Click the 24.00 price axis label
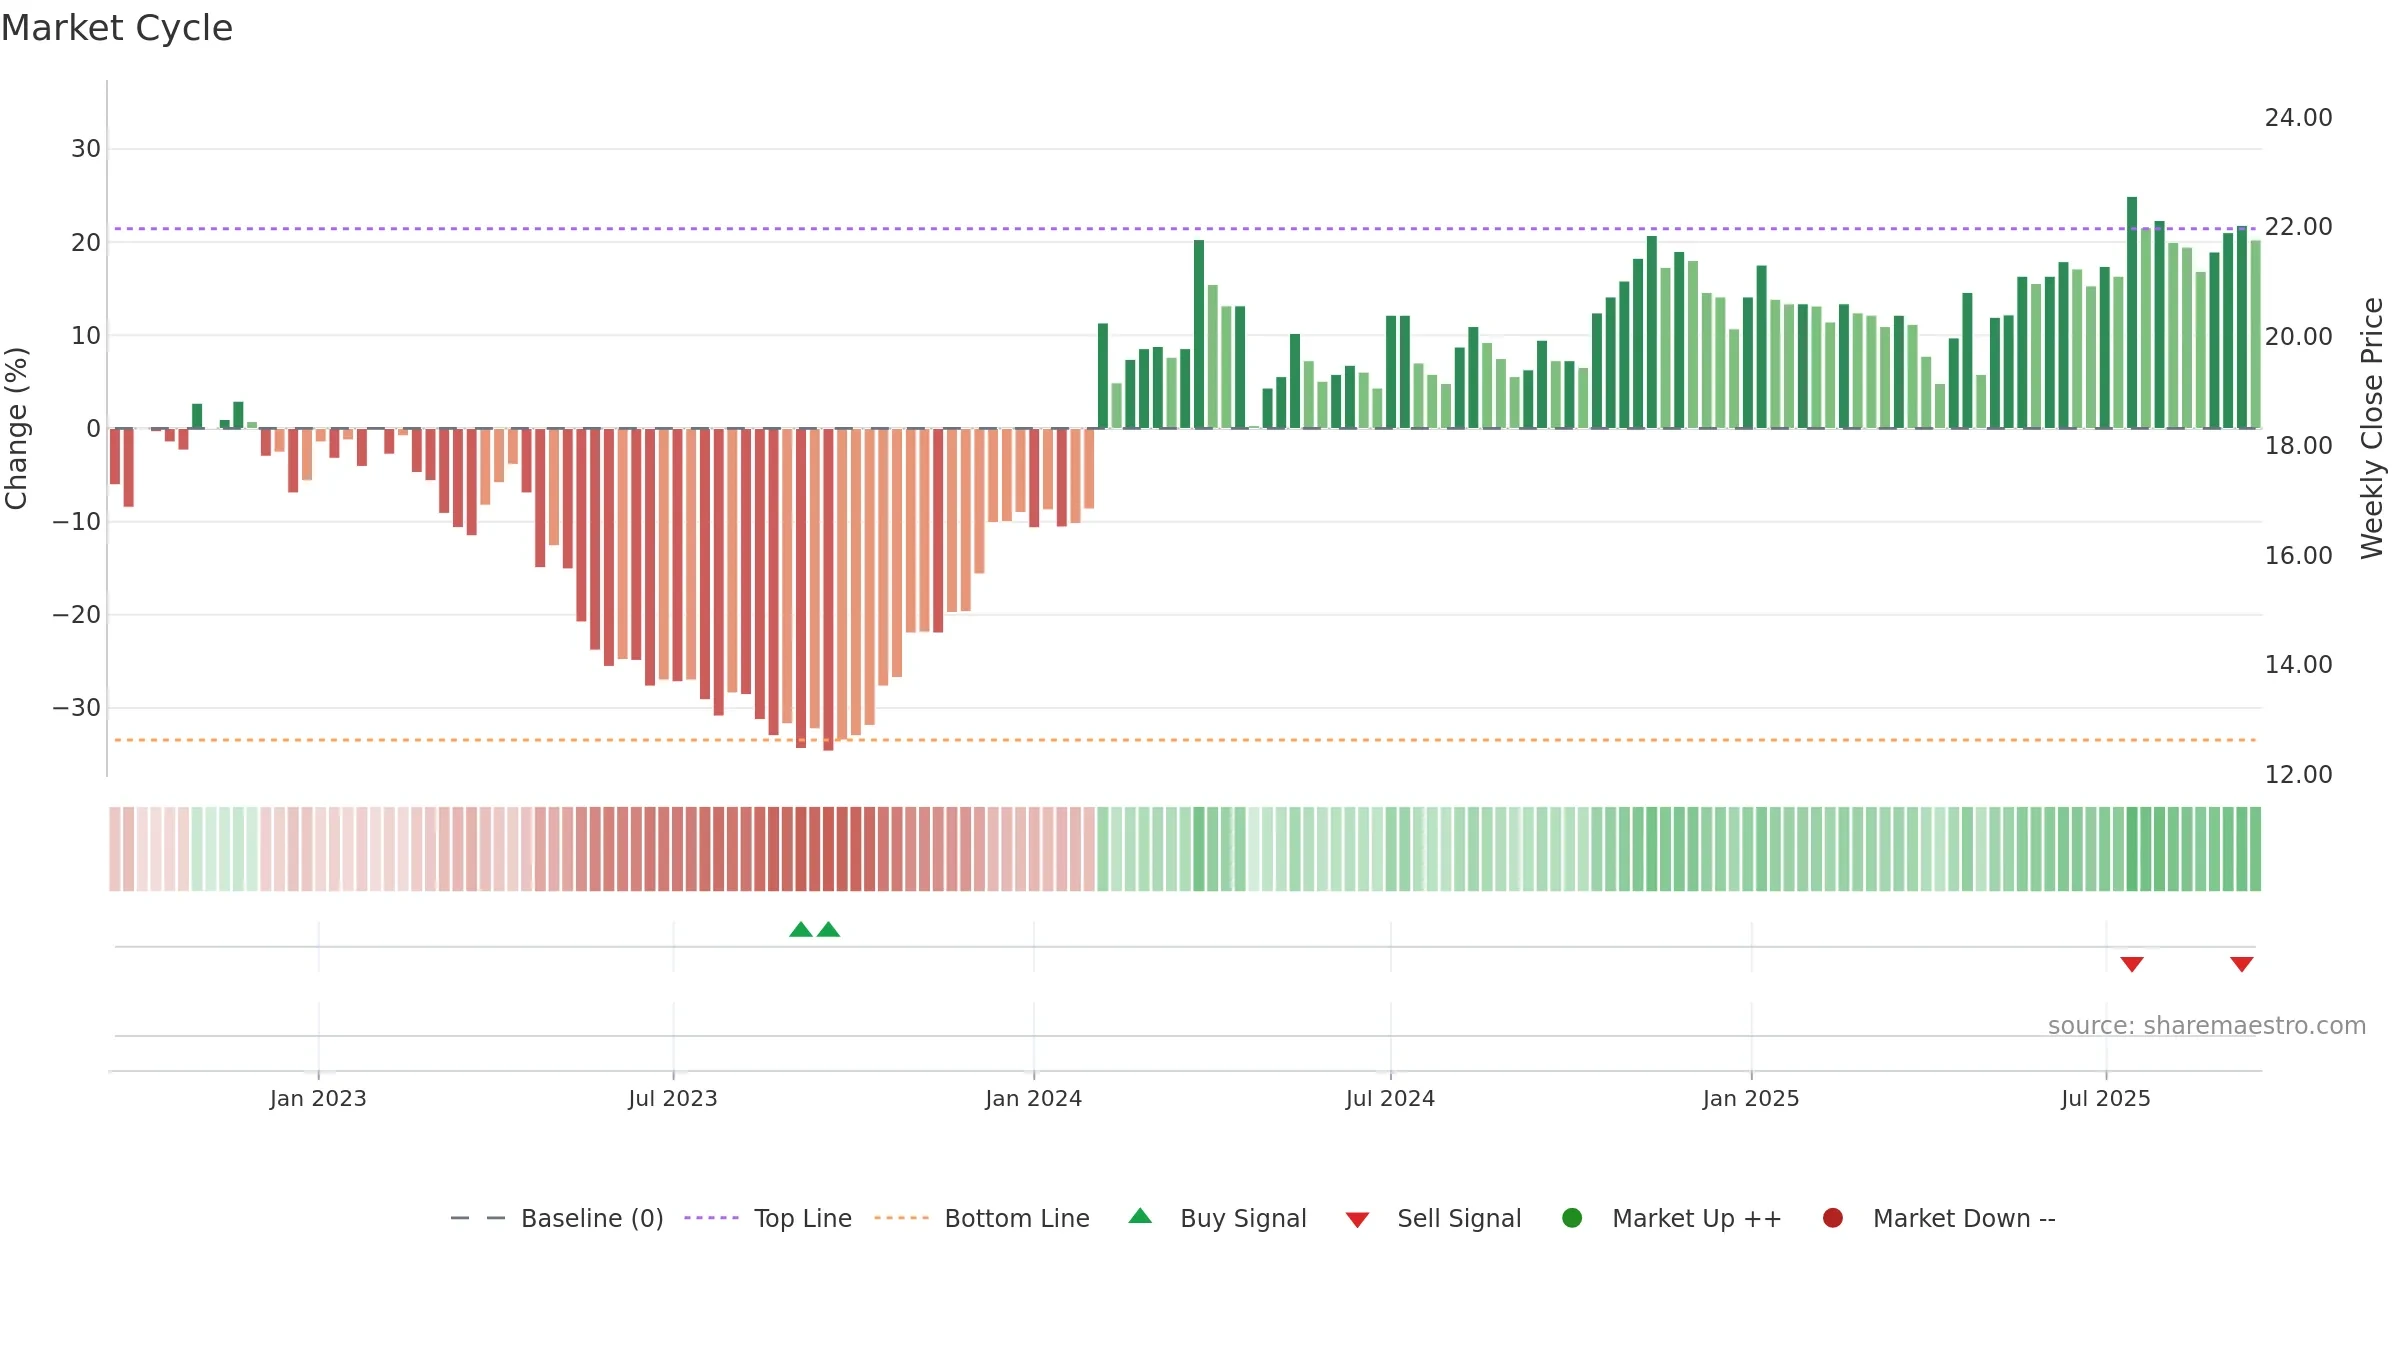This screenshot has width=2400, height=1350. 2298,118
